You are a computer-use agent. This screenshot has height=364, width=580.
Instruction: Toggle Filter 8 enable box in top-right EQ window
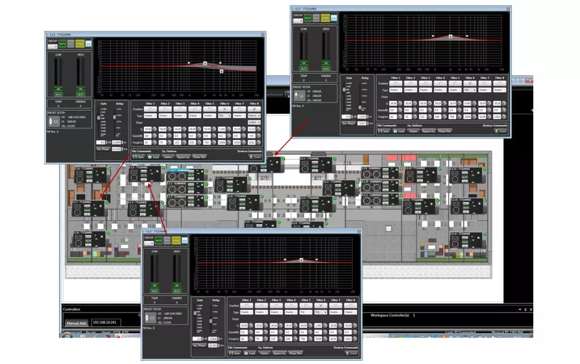click(499, 84)
